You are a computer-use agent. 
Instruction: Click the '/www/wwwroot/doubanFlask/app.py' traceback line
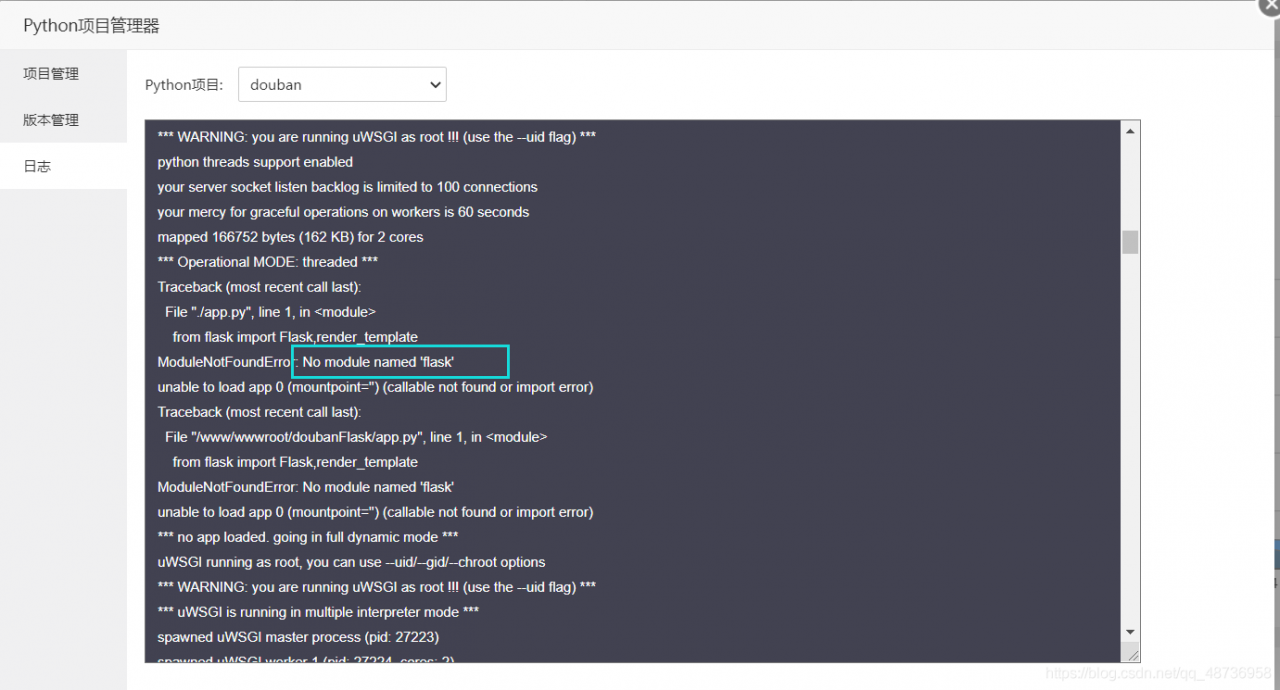(356, 437)
